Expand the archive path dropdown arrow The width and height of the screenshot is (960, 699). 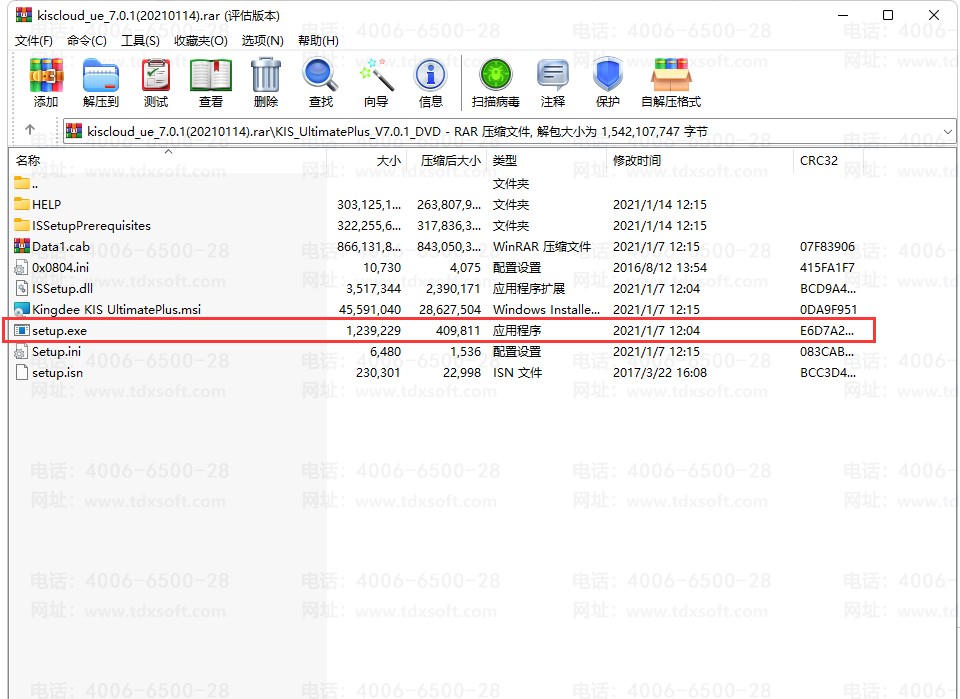tap(948, 131)
